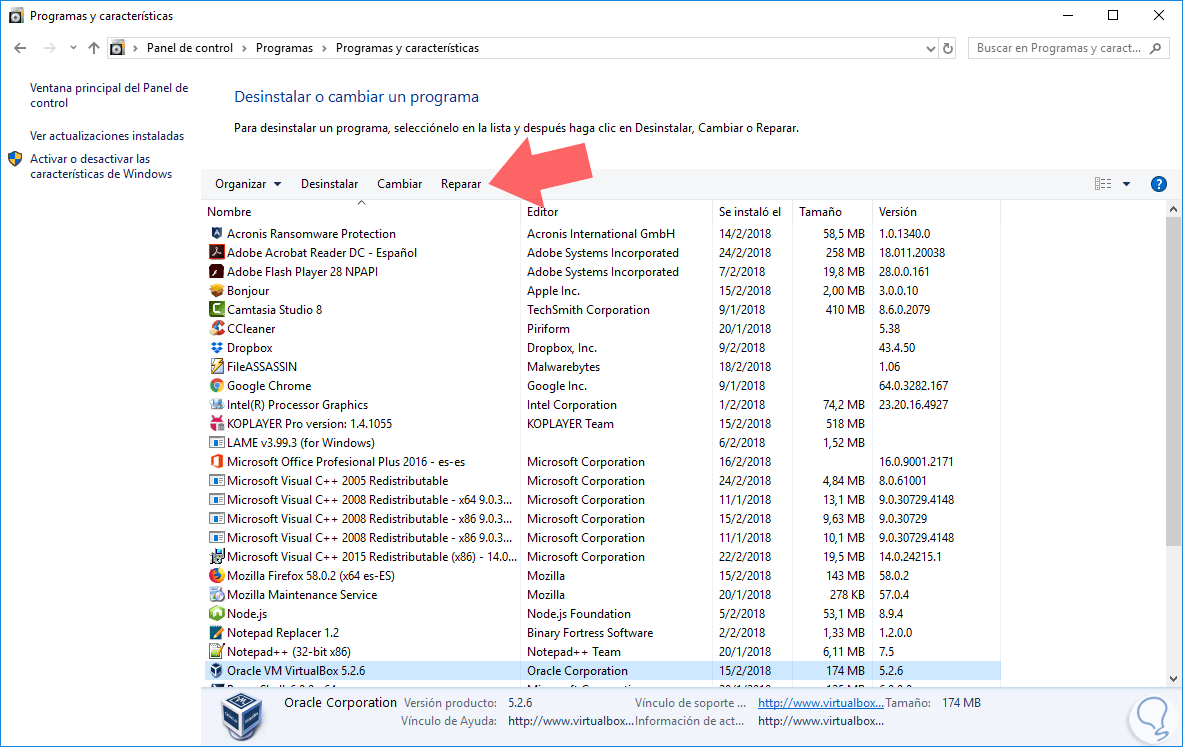Select the Mozilla Maintenance Service icon

217,595
